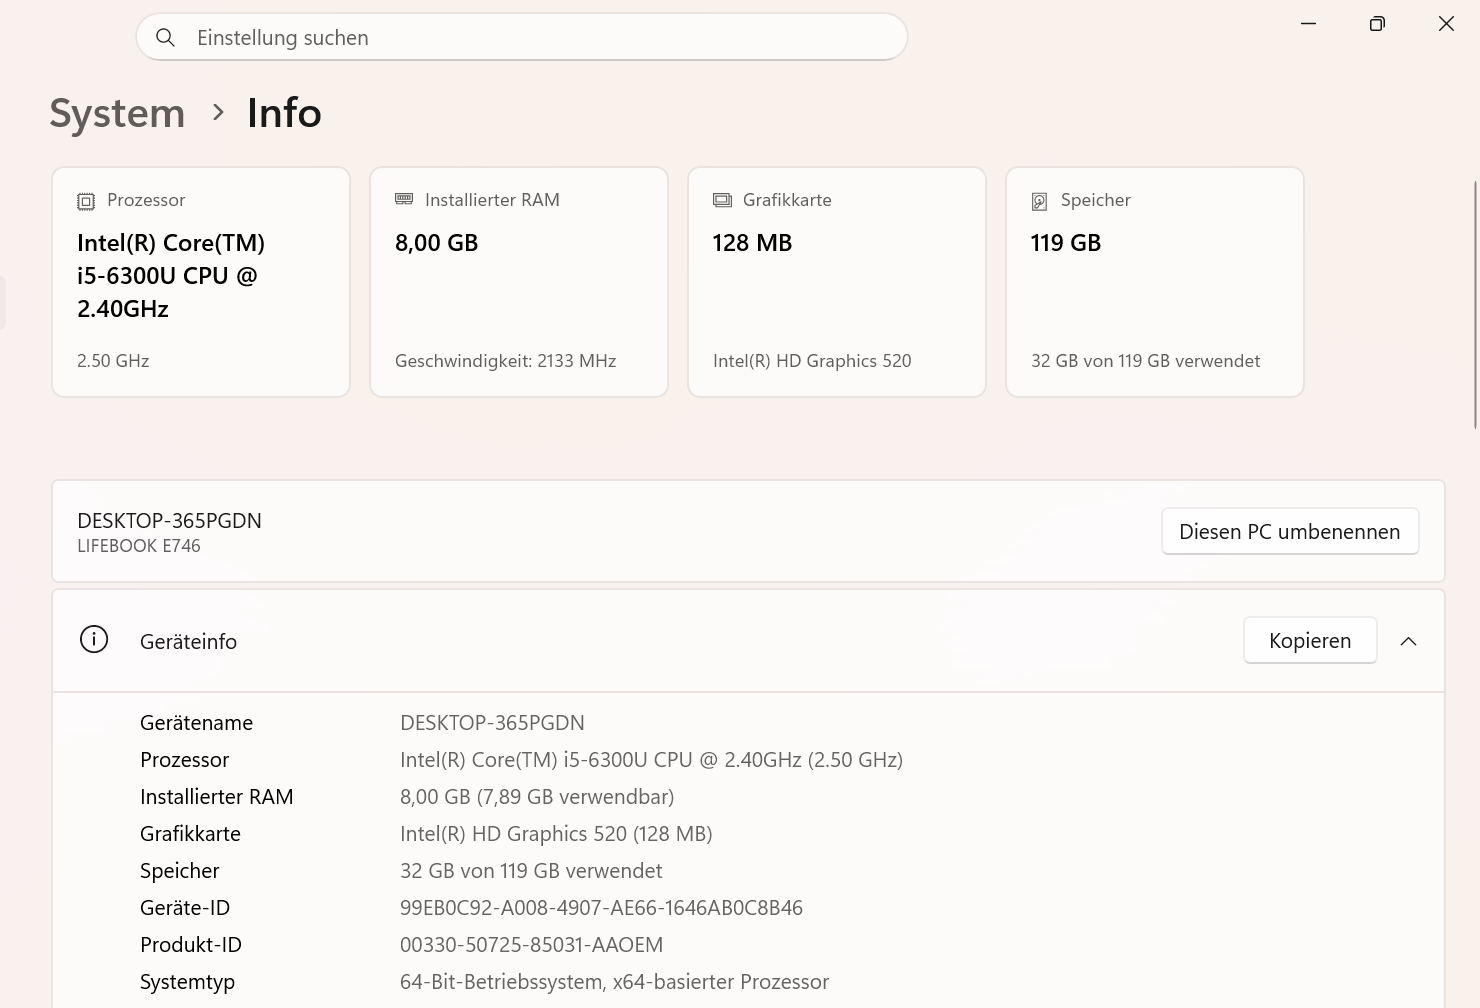This screenshot has height=1008, width=1480.
Task: Open the Installierter RAM card
Action: [519, 282]
